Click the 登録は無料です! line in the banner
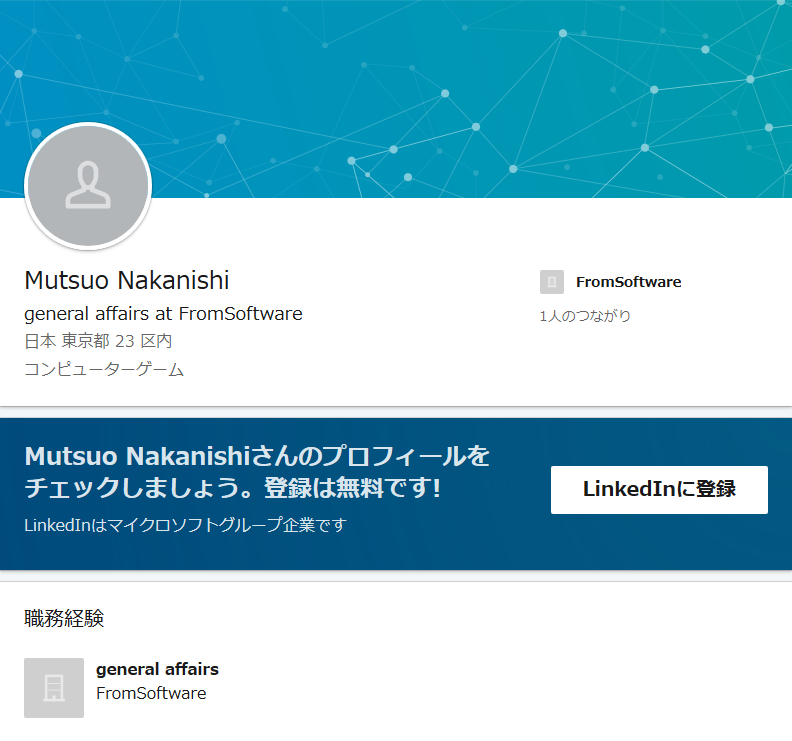The image size is (792, 741). pyautogui.click(x=351, y=489)
